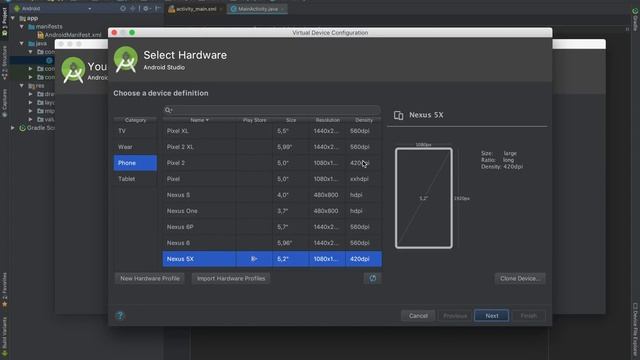Choose the Nexus S device row
Image resolution: width=640 pixels, height=360 pixels.
(272, 195)
